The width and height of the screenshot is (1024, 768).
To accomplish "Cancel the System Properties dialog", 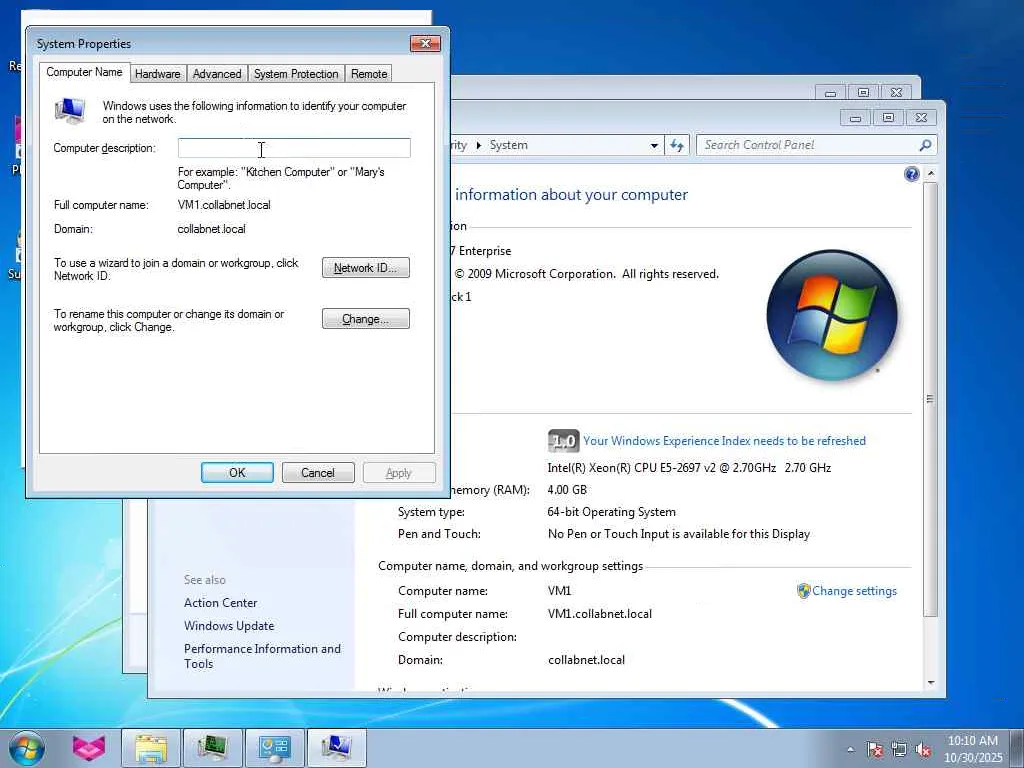I will tap(318, 473).
